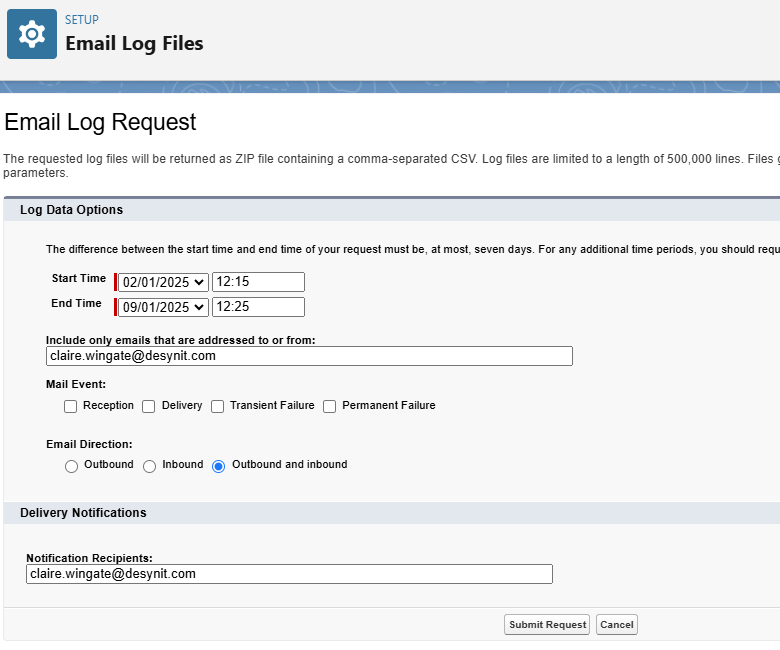
Task: Cancel the email log request
Action: pos(616,625)
